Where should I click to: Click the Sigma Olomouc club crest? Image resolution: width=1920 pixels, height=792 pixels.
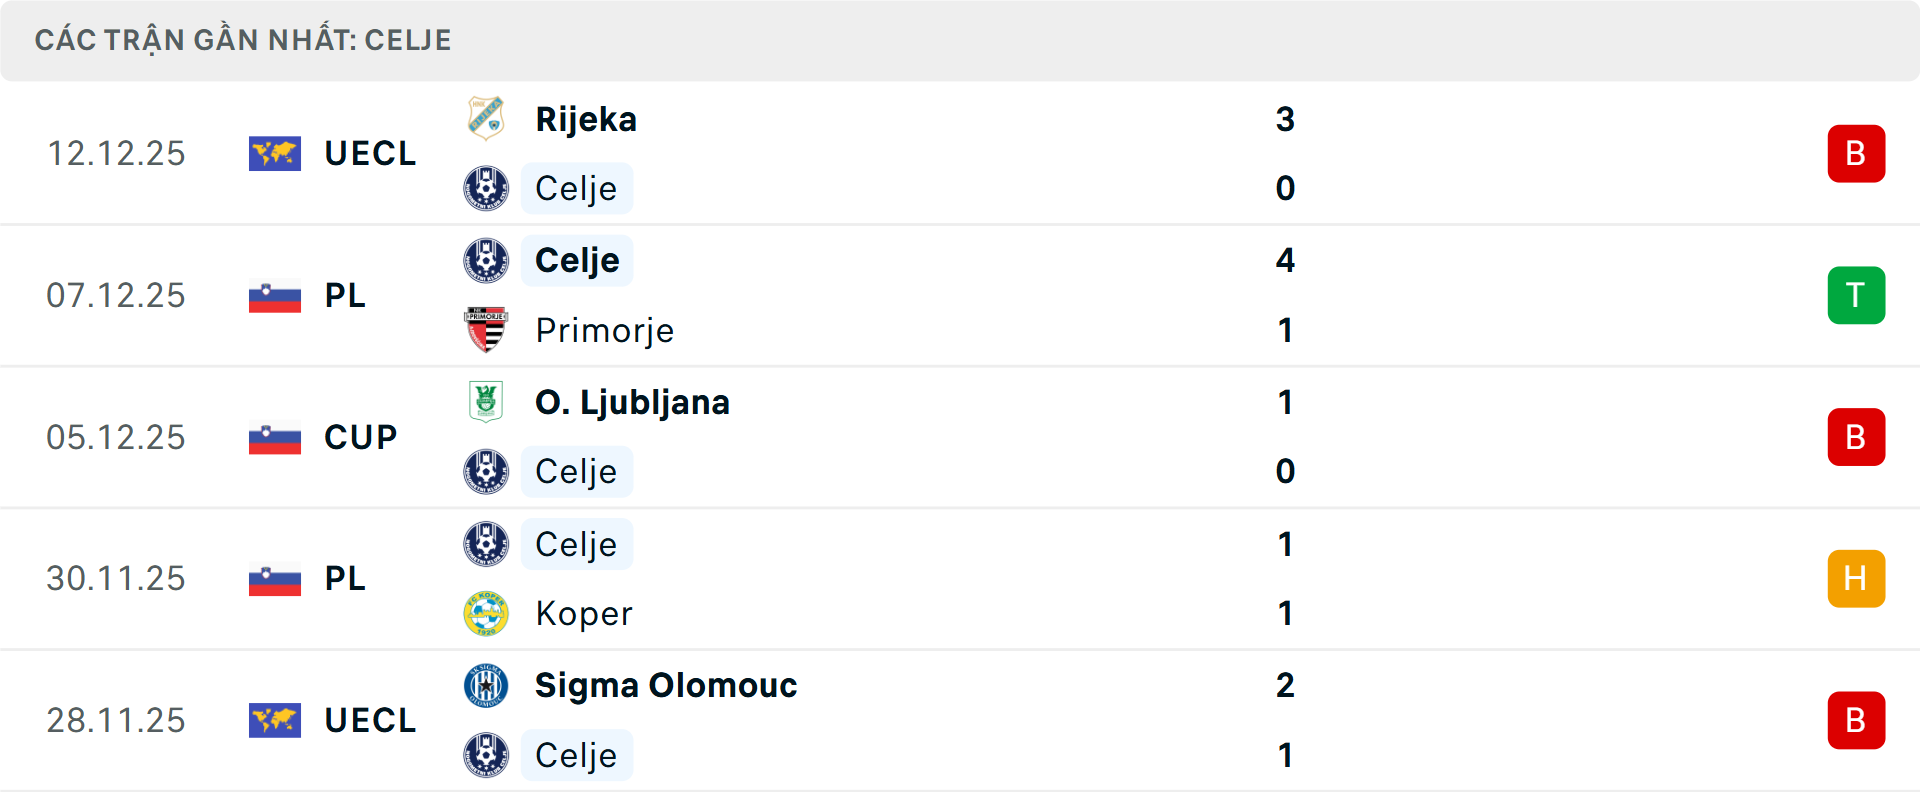pyautogui.click(x=486, y=685)
